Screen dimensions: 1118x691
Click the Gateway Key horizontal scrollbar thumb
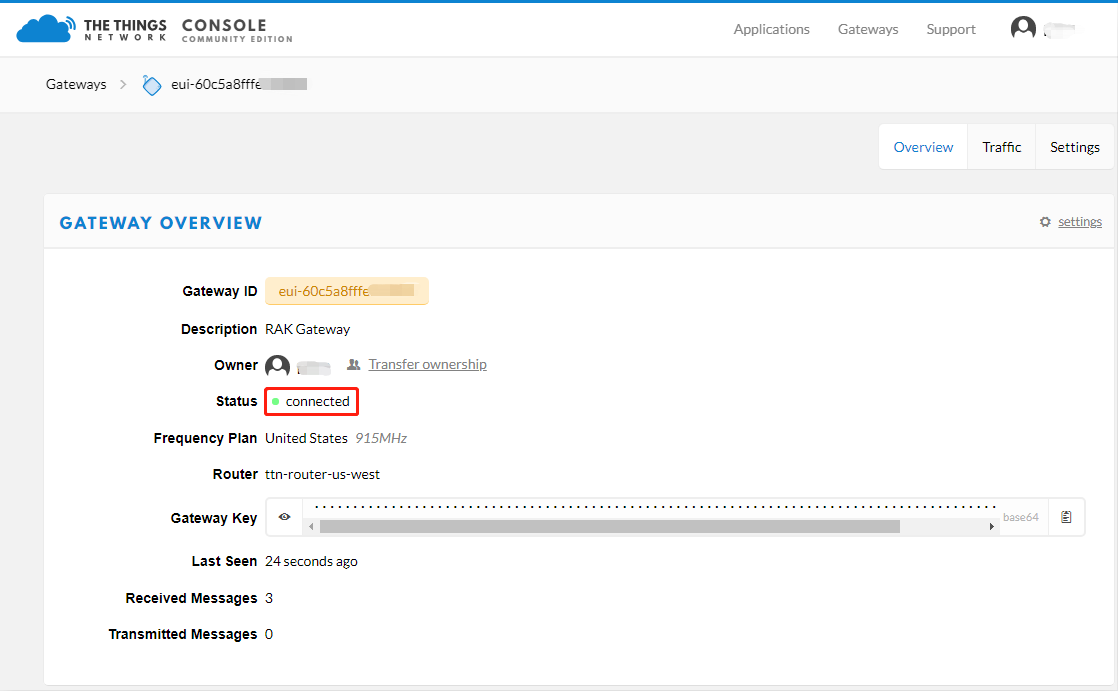(610, 526)
